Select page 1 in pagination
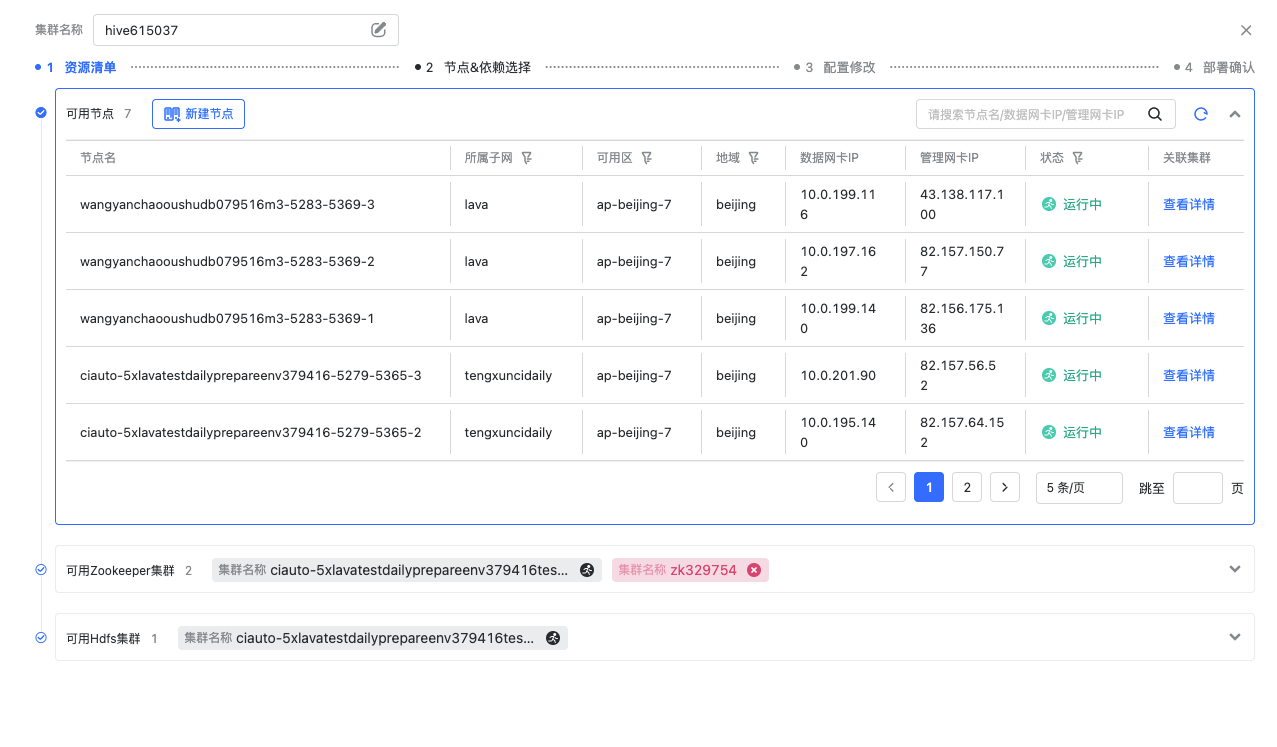The width and height of the screenshot is (1277, 747). [929, 487]
